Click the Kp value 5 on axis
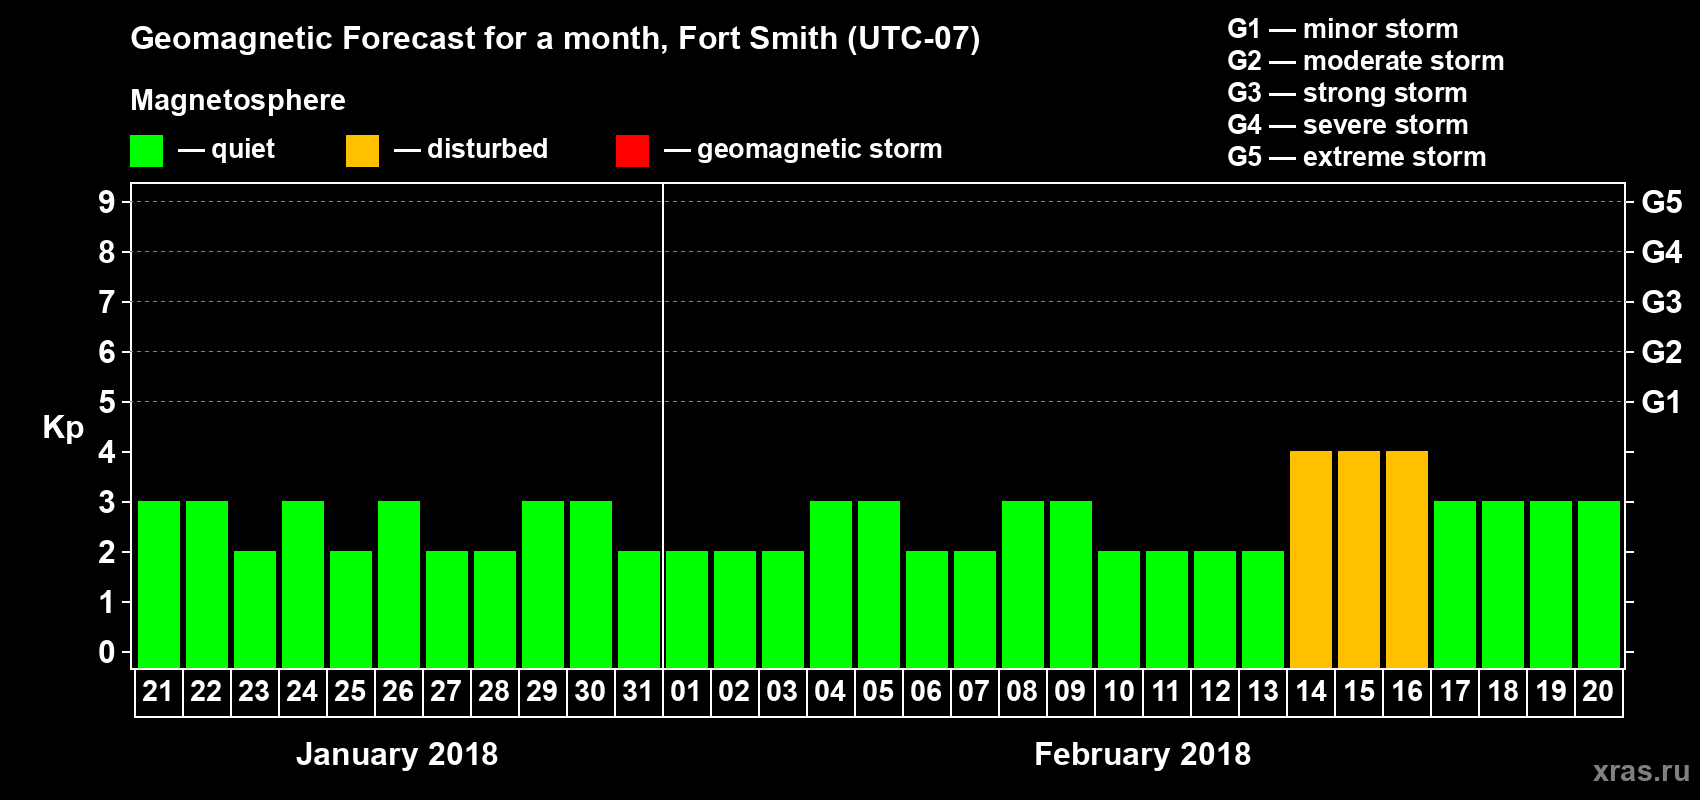The width and height of the screenshot is (1700, 800). 106,402
